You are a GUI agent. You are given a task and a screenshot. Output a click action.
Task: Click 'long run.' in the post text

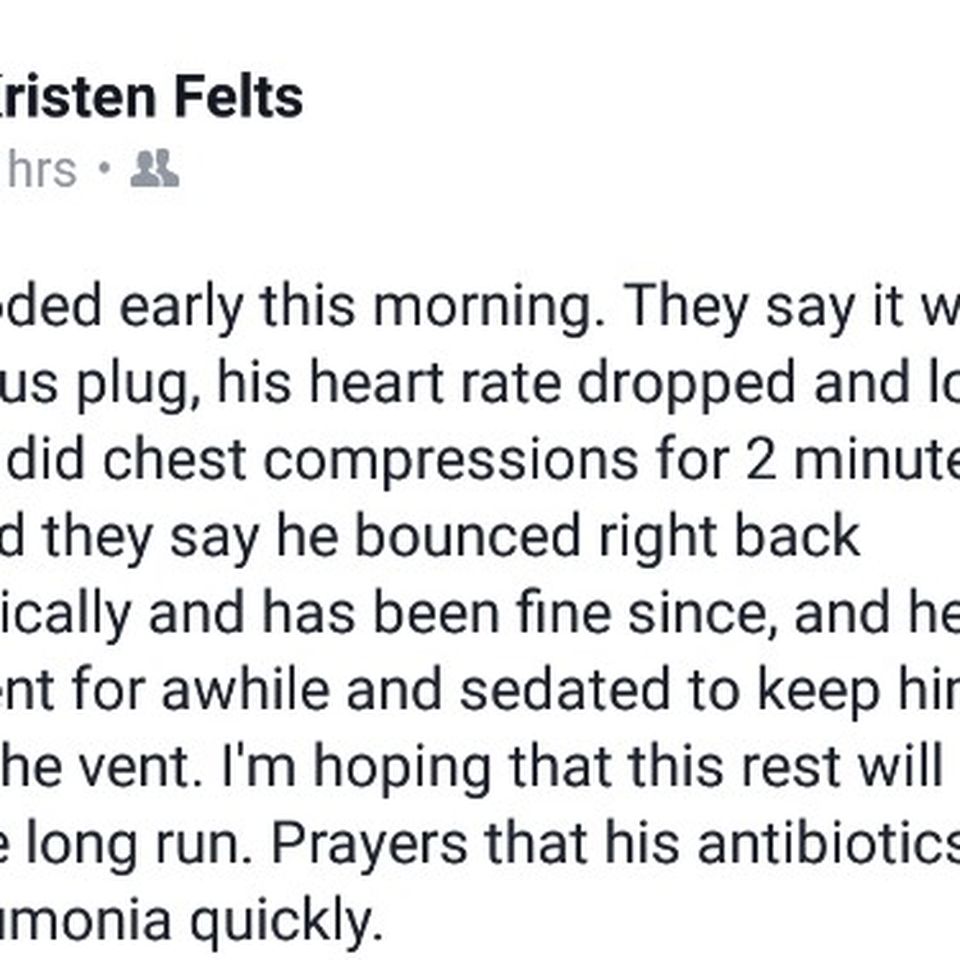pyautogui.click(x=139, y=847)
